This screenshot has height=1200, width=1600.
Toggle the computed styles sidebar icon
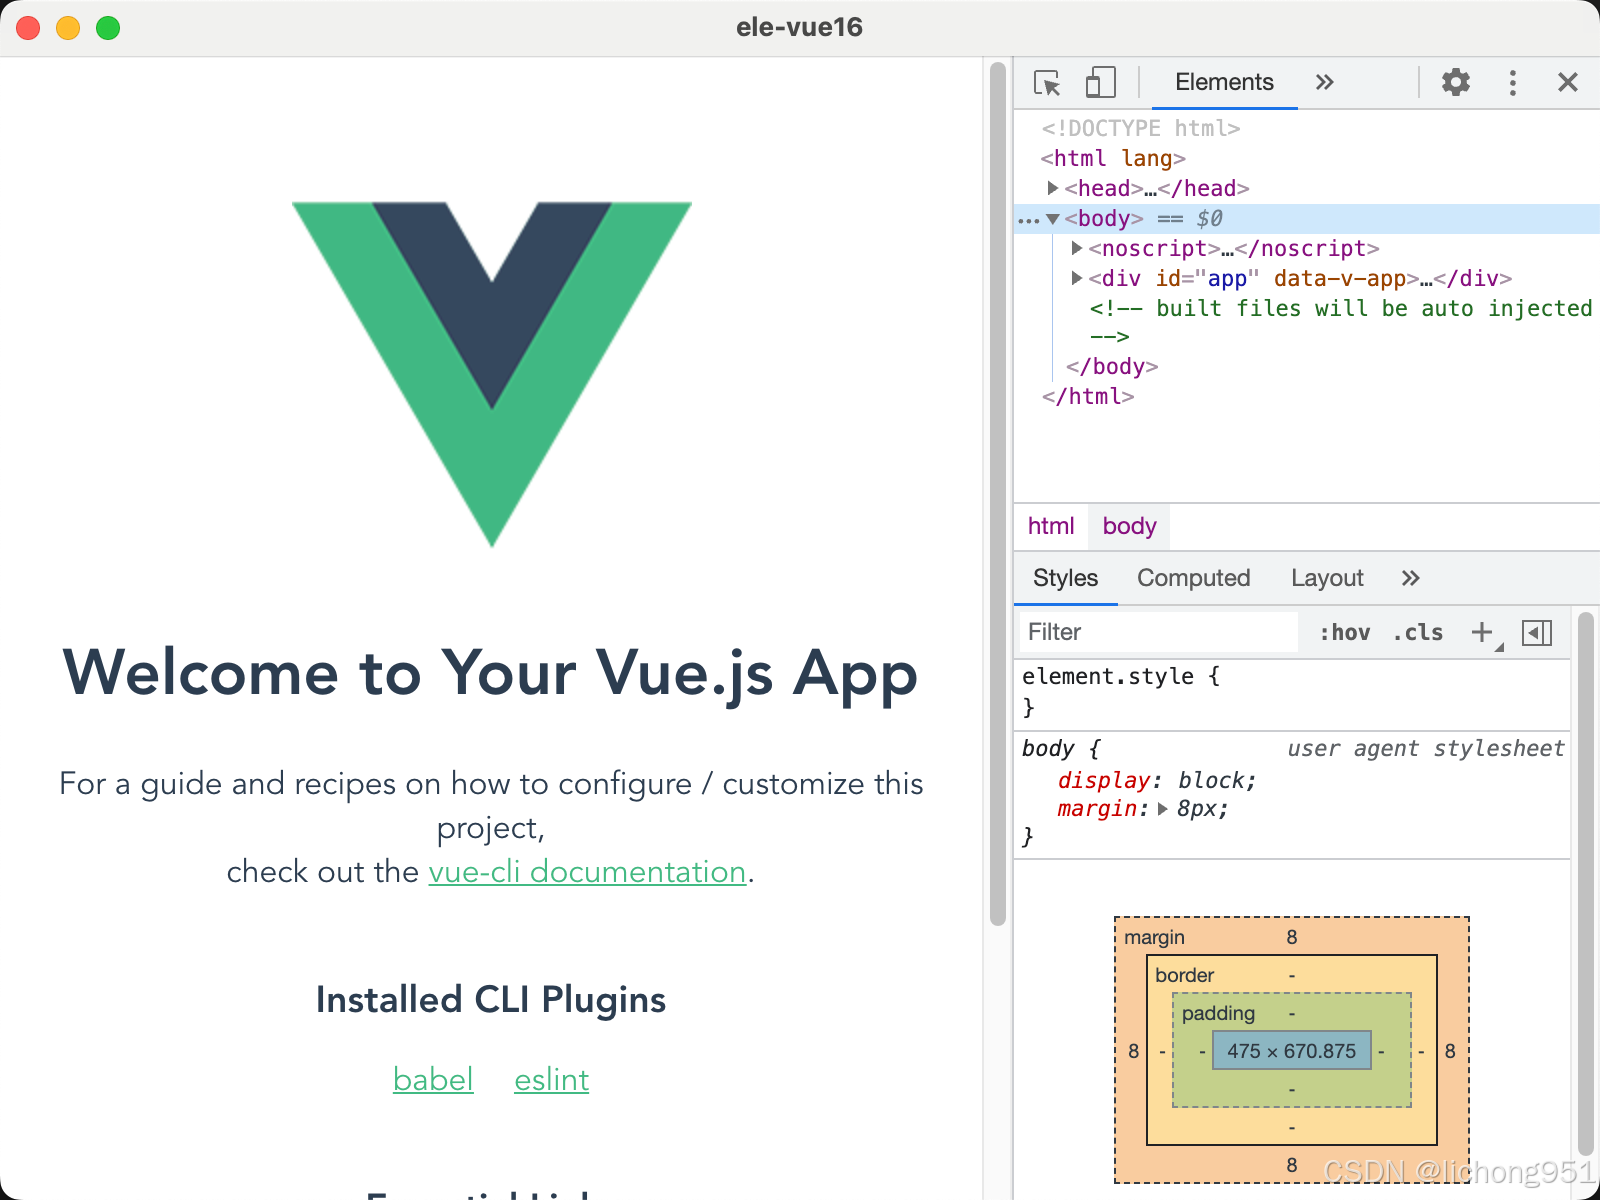click(1537, 632)
